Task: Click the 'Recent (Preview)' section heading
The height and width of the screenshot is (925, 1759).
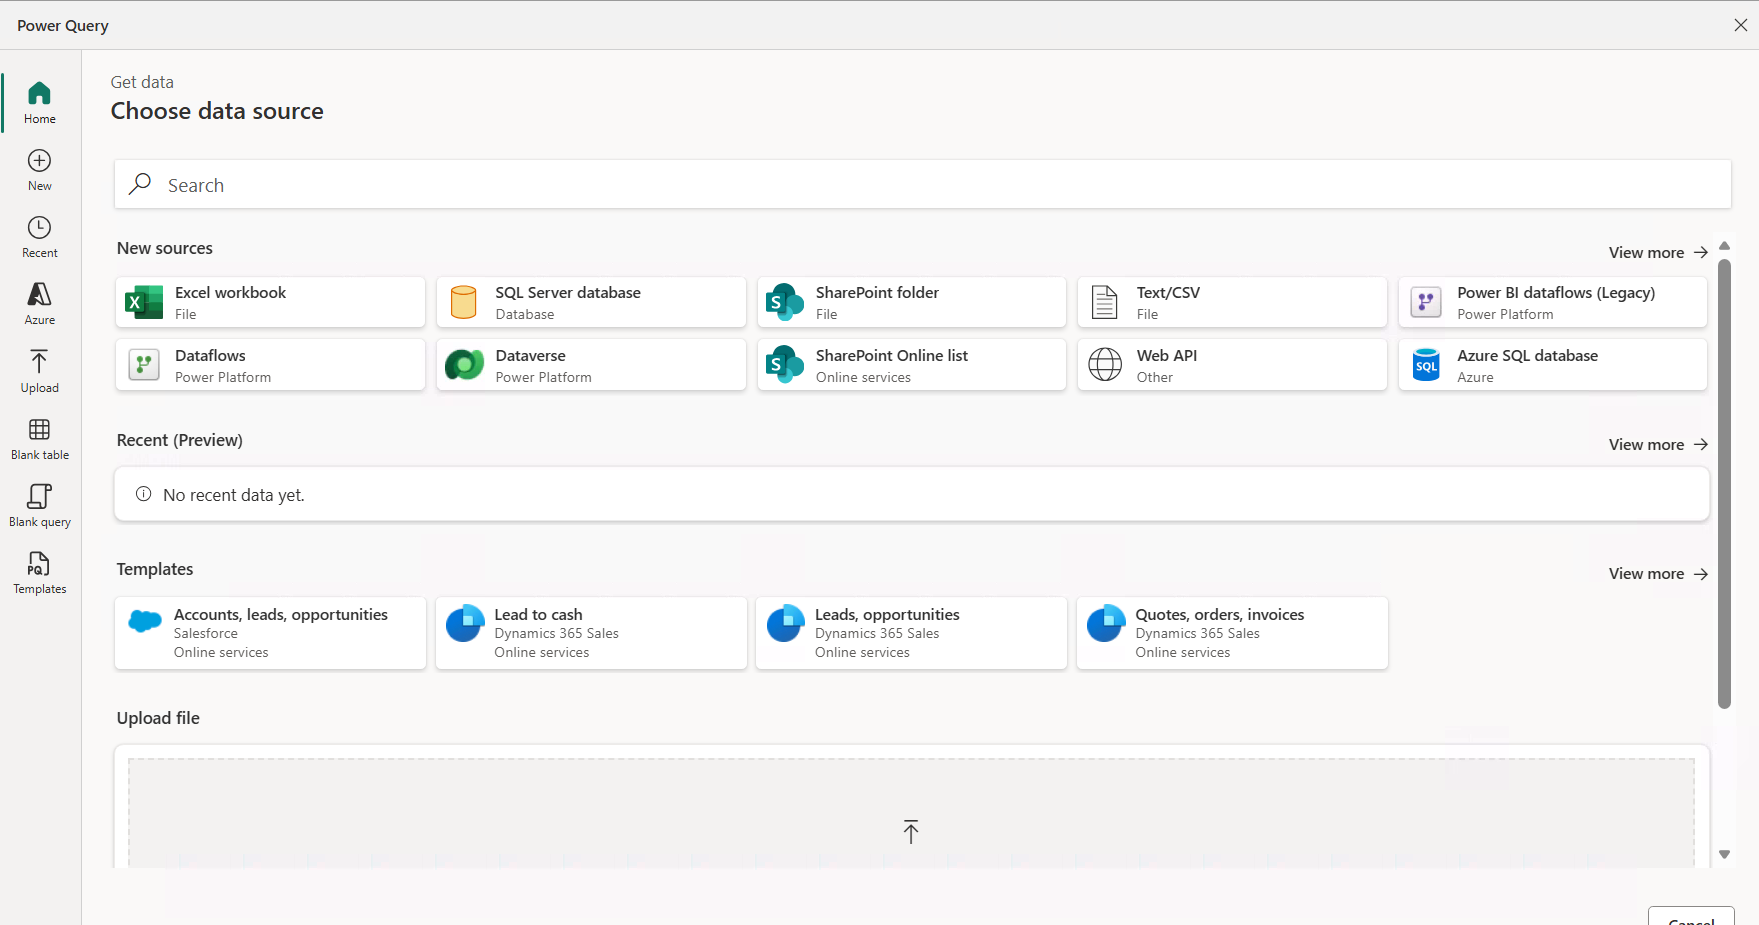Action: (x=180, y=440)
